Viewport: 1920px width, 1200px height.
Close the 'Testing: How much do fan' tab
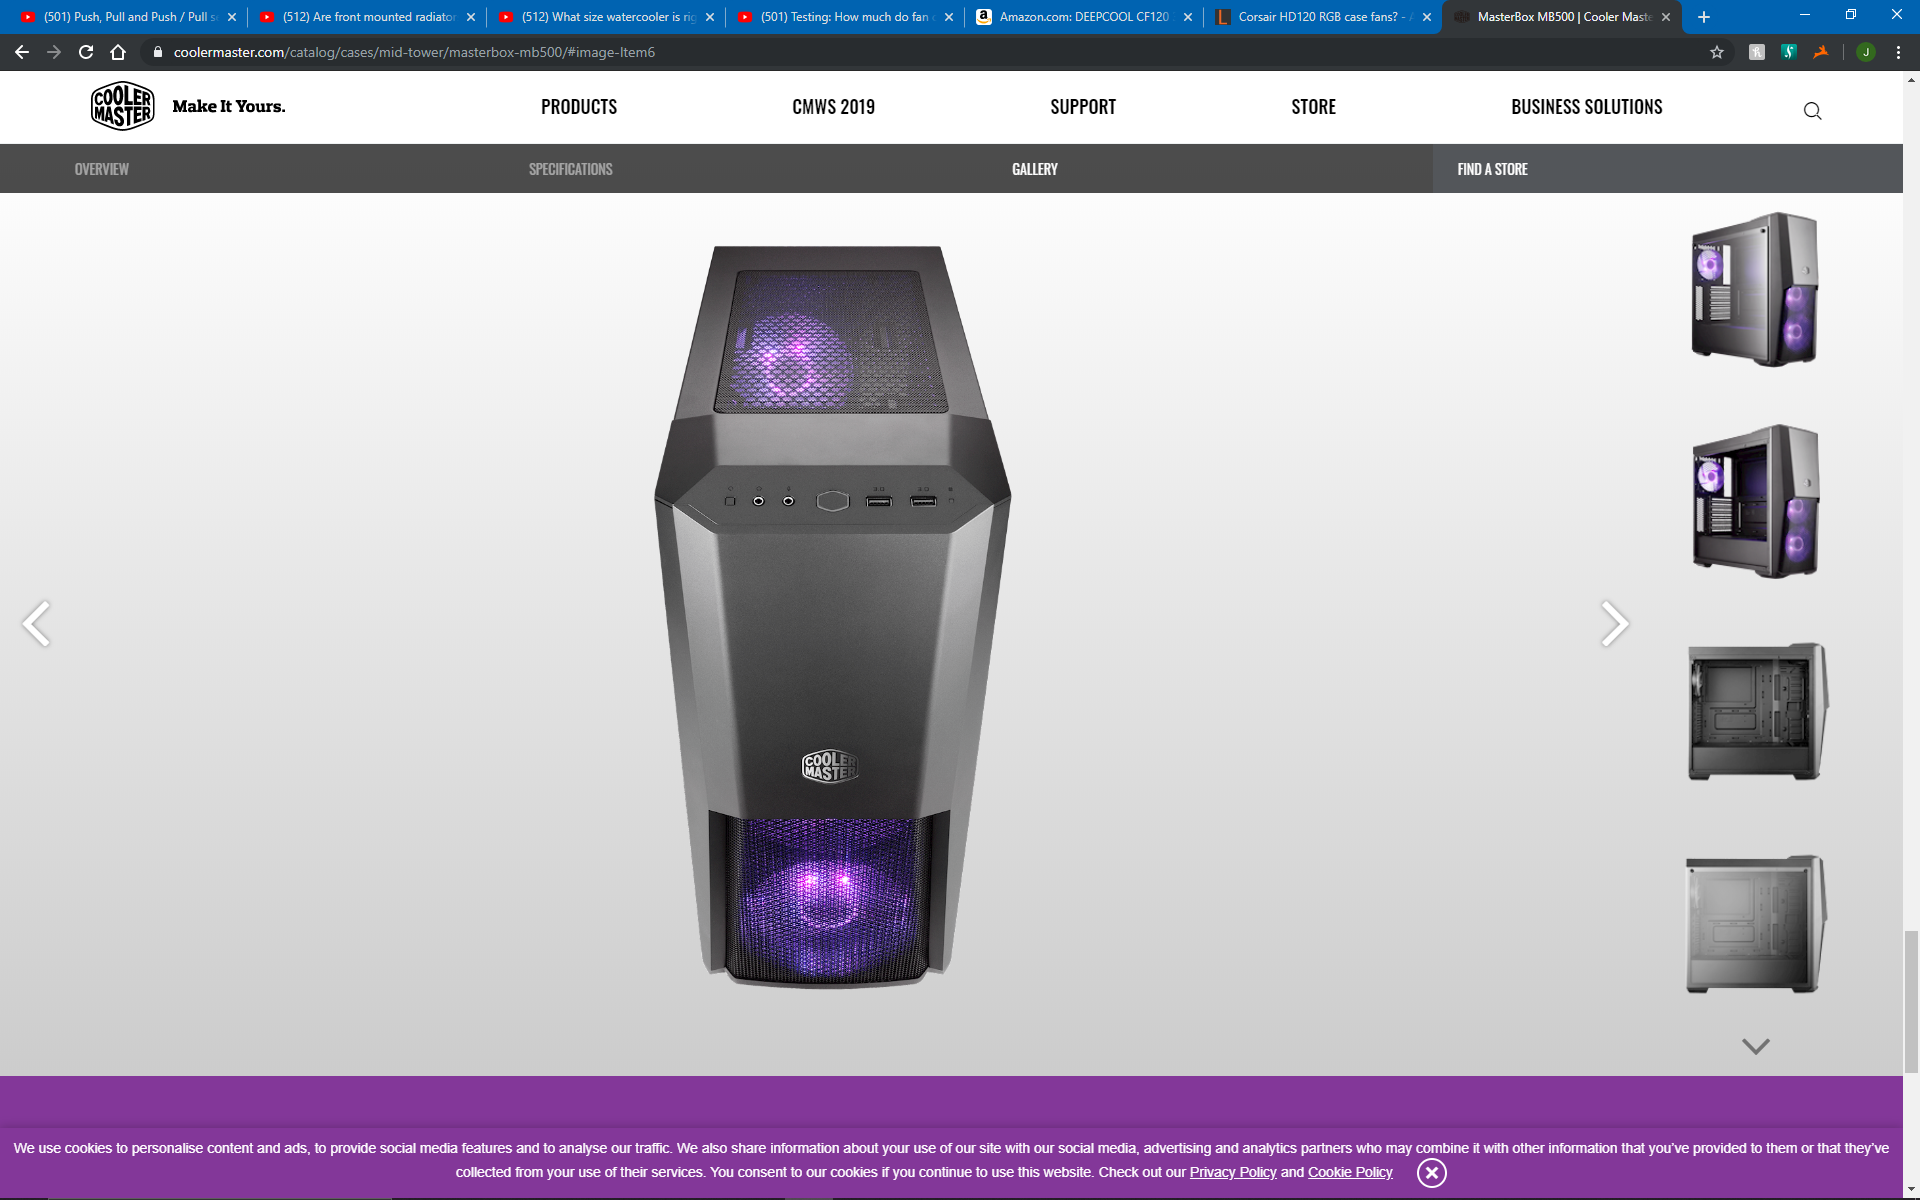[x=949, y=17]
